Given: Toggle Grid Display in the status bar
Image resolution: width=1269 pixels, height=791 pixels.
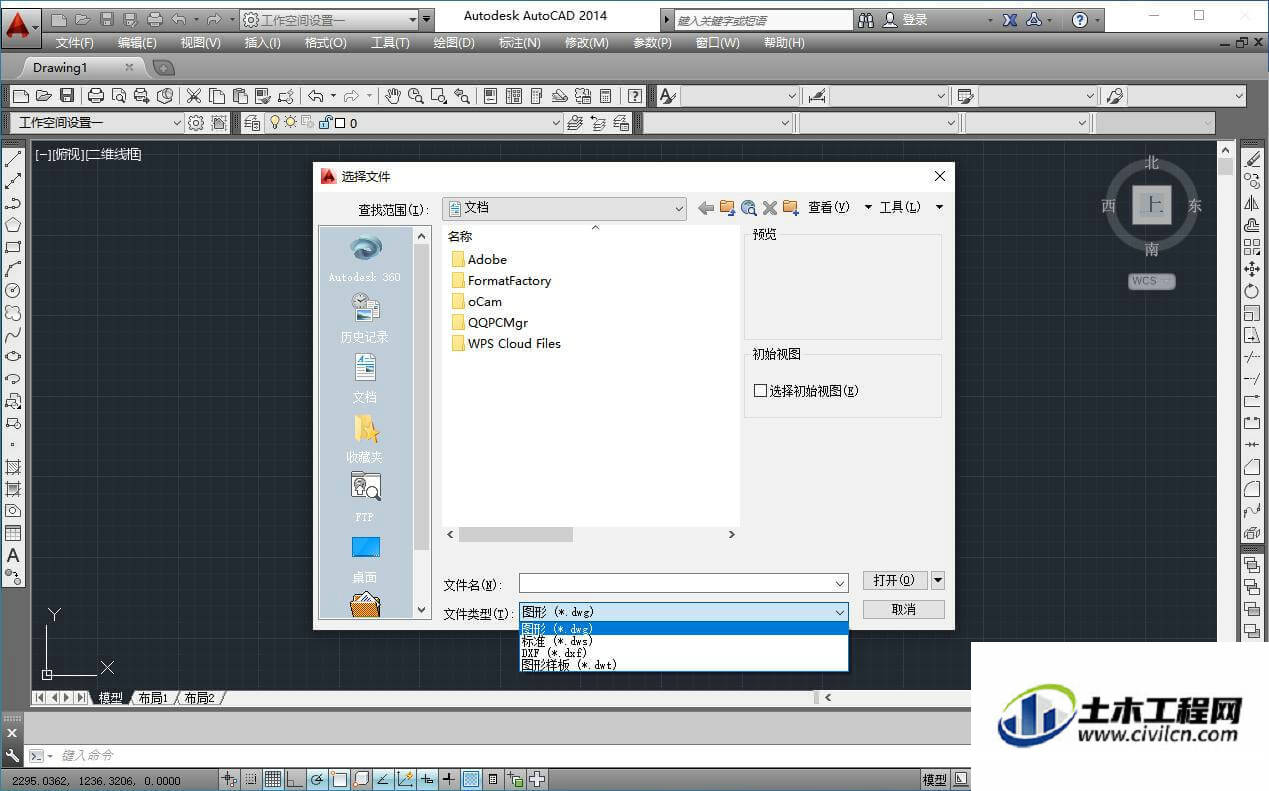Looking at the screenshot, I should (272, 780).
